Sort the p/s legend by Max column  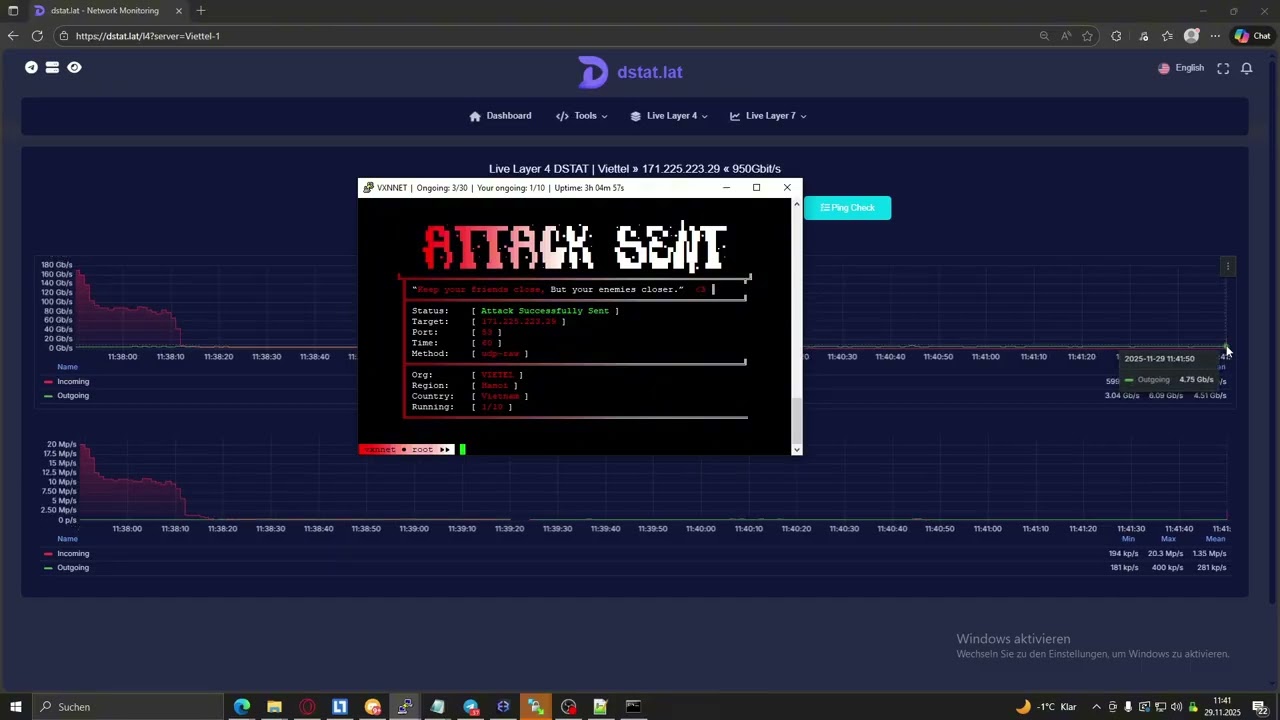(1168, 539)
